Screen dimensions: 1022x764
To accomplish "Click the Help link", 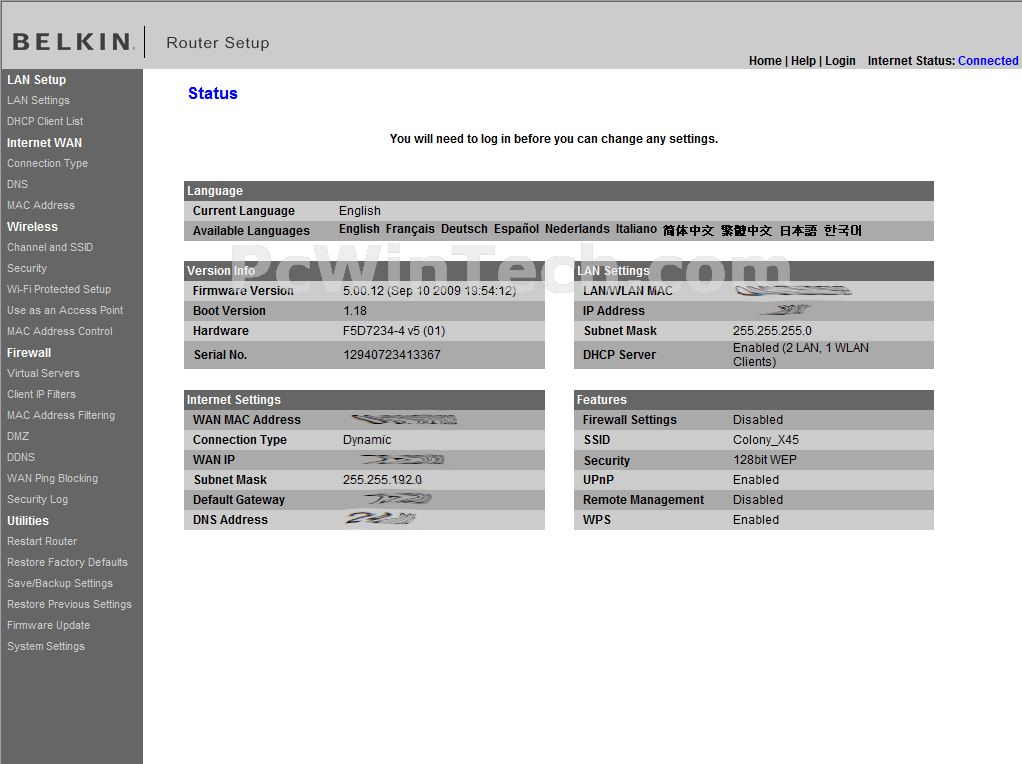I will coord(804,61).
